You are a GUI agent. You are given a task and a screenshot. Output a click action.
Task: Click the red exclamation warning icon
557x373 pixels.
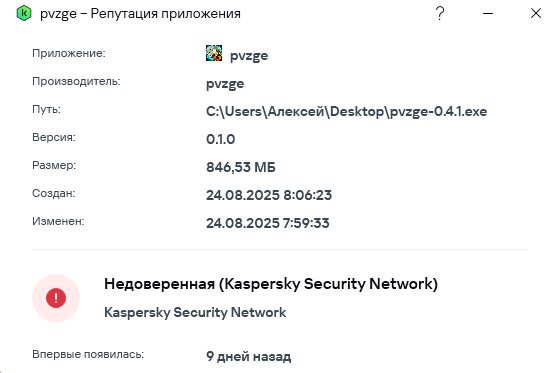[56, 298]
